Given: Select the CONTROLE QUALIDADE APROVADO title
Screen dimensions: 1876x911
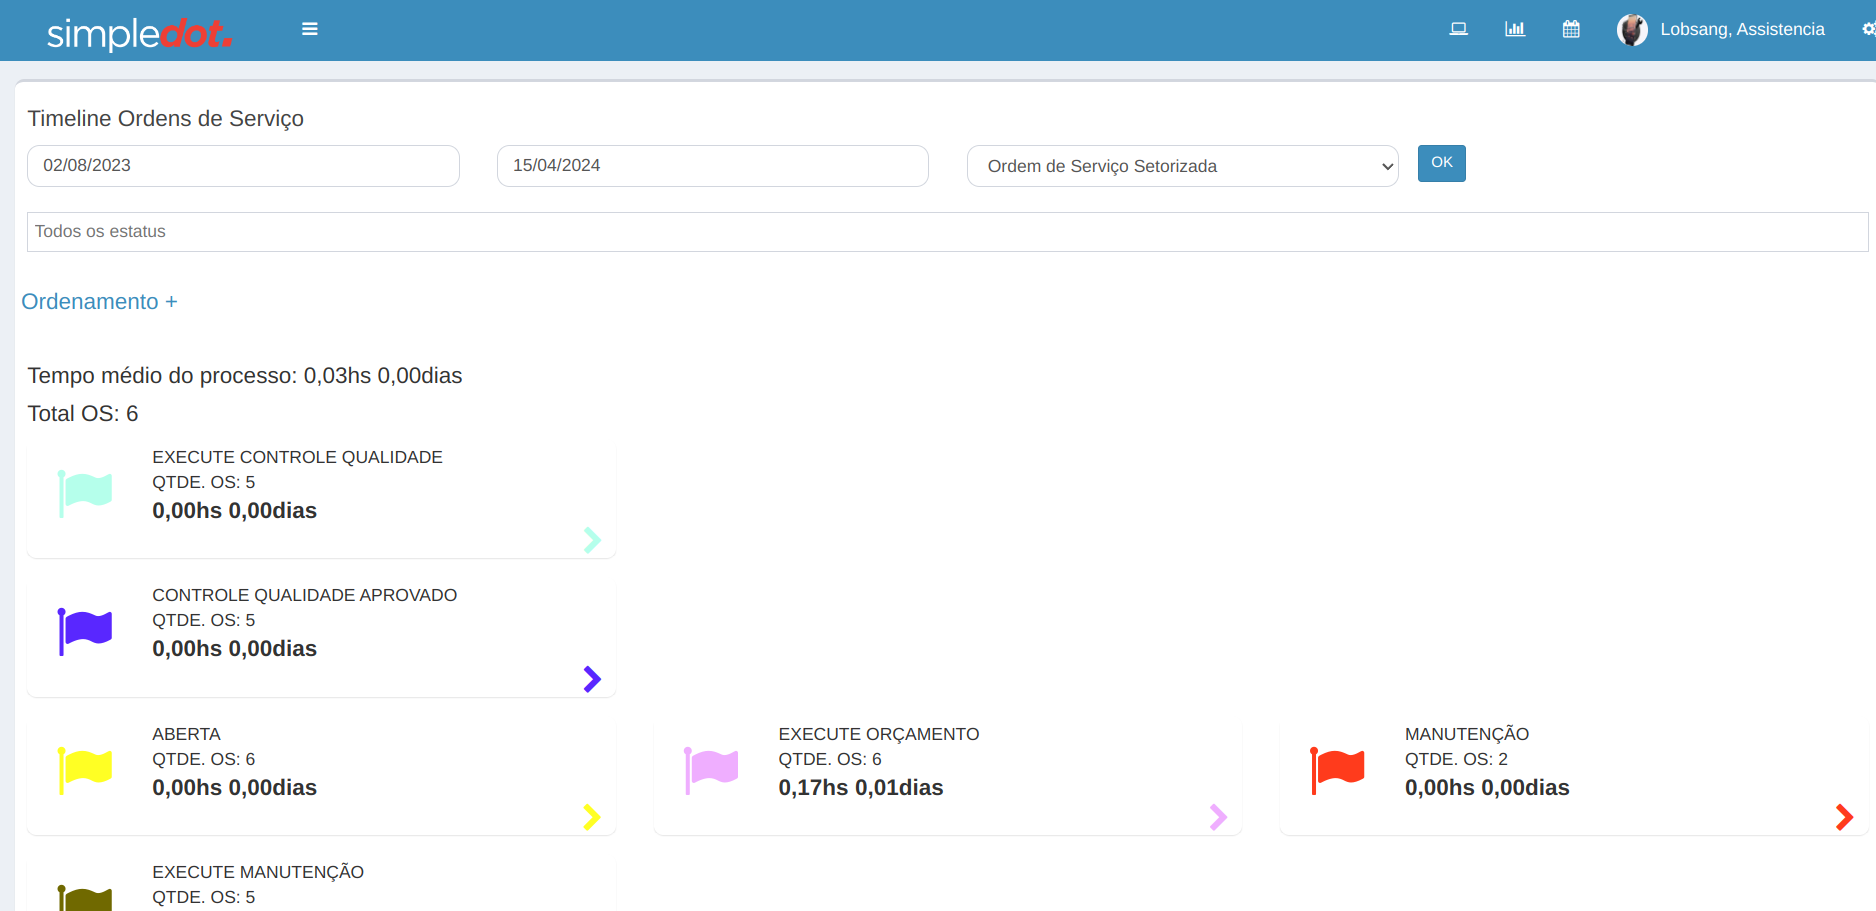Looking at the screenshot, I should pyautogui.click(x=304, y=595).
